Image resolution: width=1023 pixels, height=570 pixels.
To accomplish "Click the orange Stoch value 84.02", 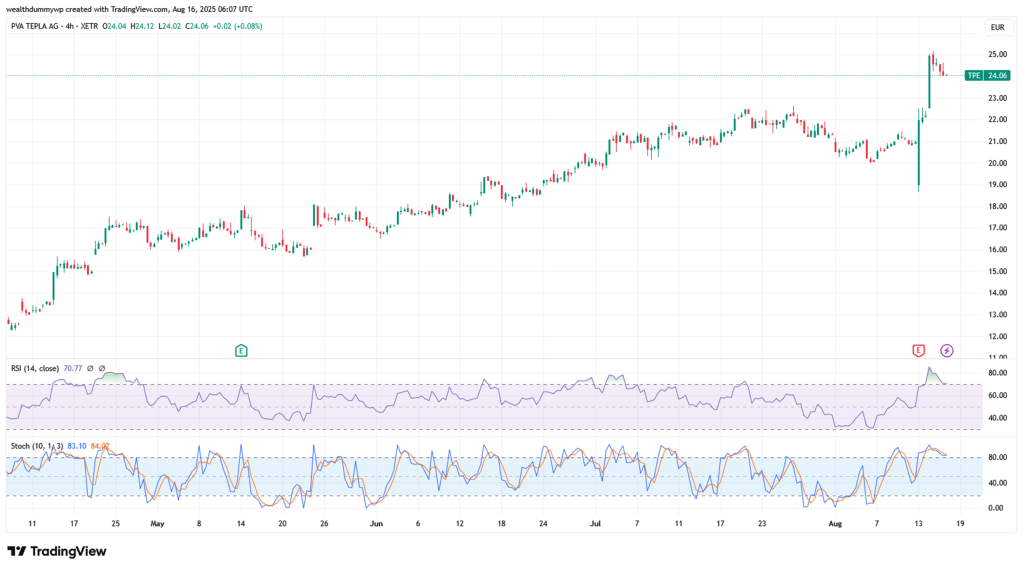I will [x=100, y=446].
